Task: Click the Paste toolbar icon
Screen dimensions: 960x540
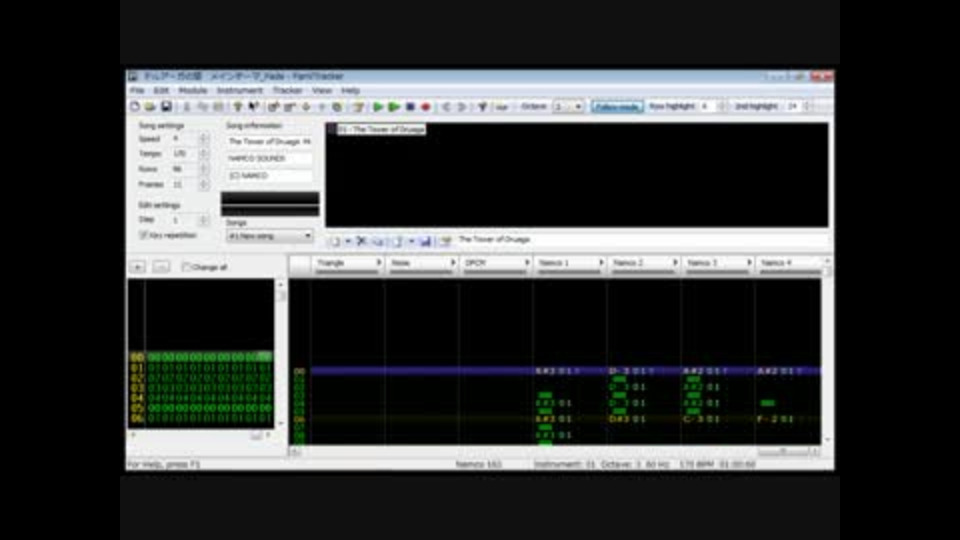Action: point(218,107)
